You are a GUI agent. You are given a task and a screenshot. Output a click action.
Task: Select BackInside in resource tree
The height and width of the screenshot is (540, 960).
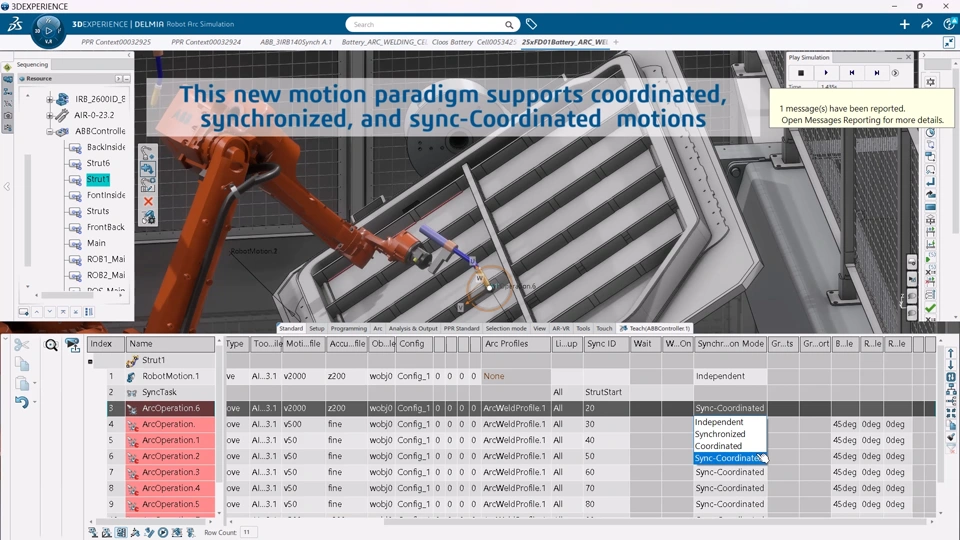coord(106,147)
